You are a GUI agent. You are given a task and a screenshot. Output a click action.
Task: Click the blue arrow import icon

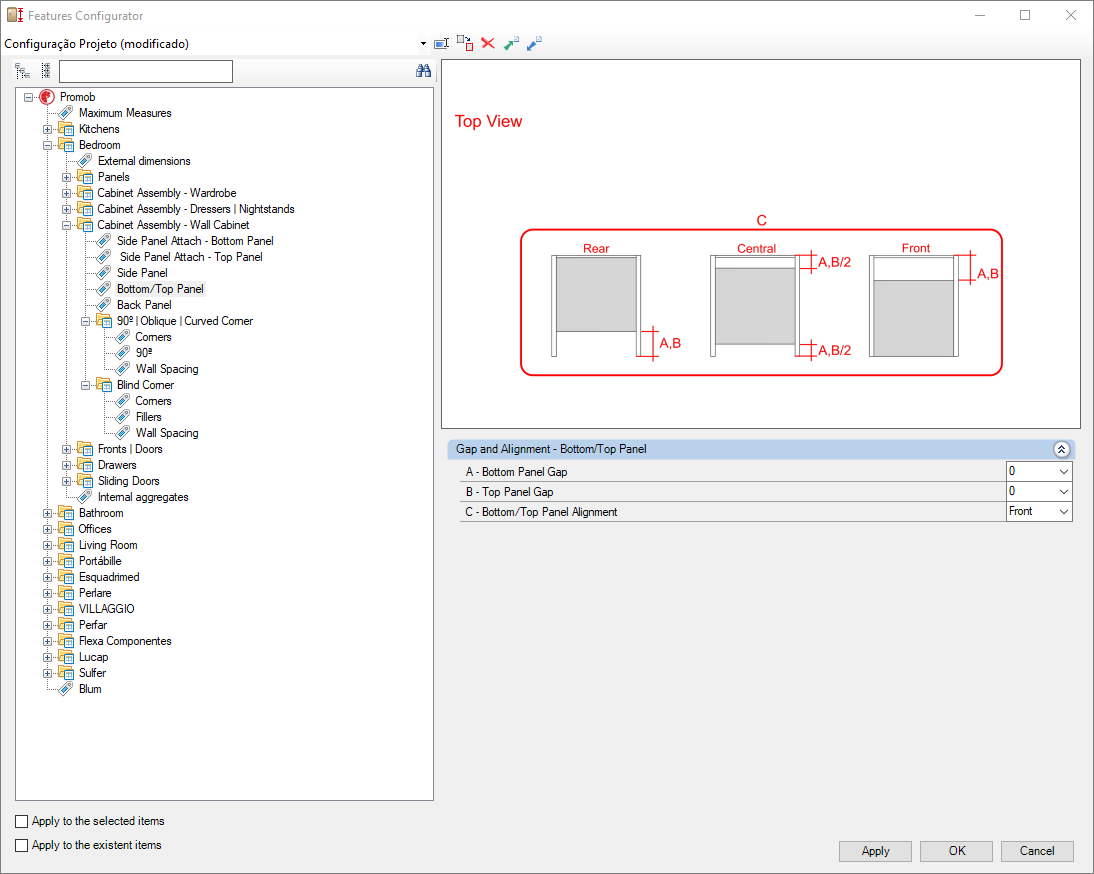coord(534,43)
